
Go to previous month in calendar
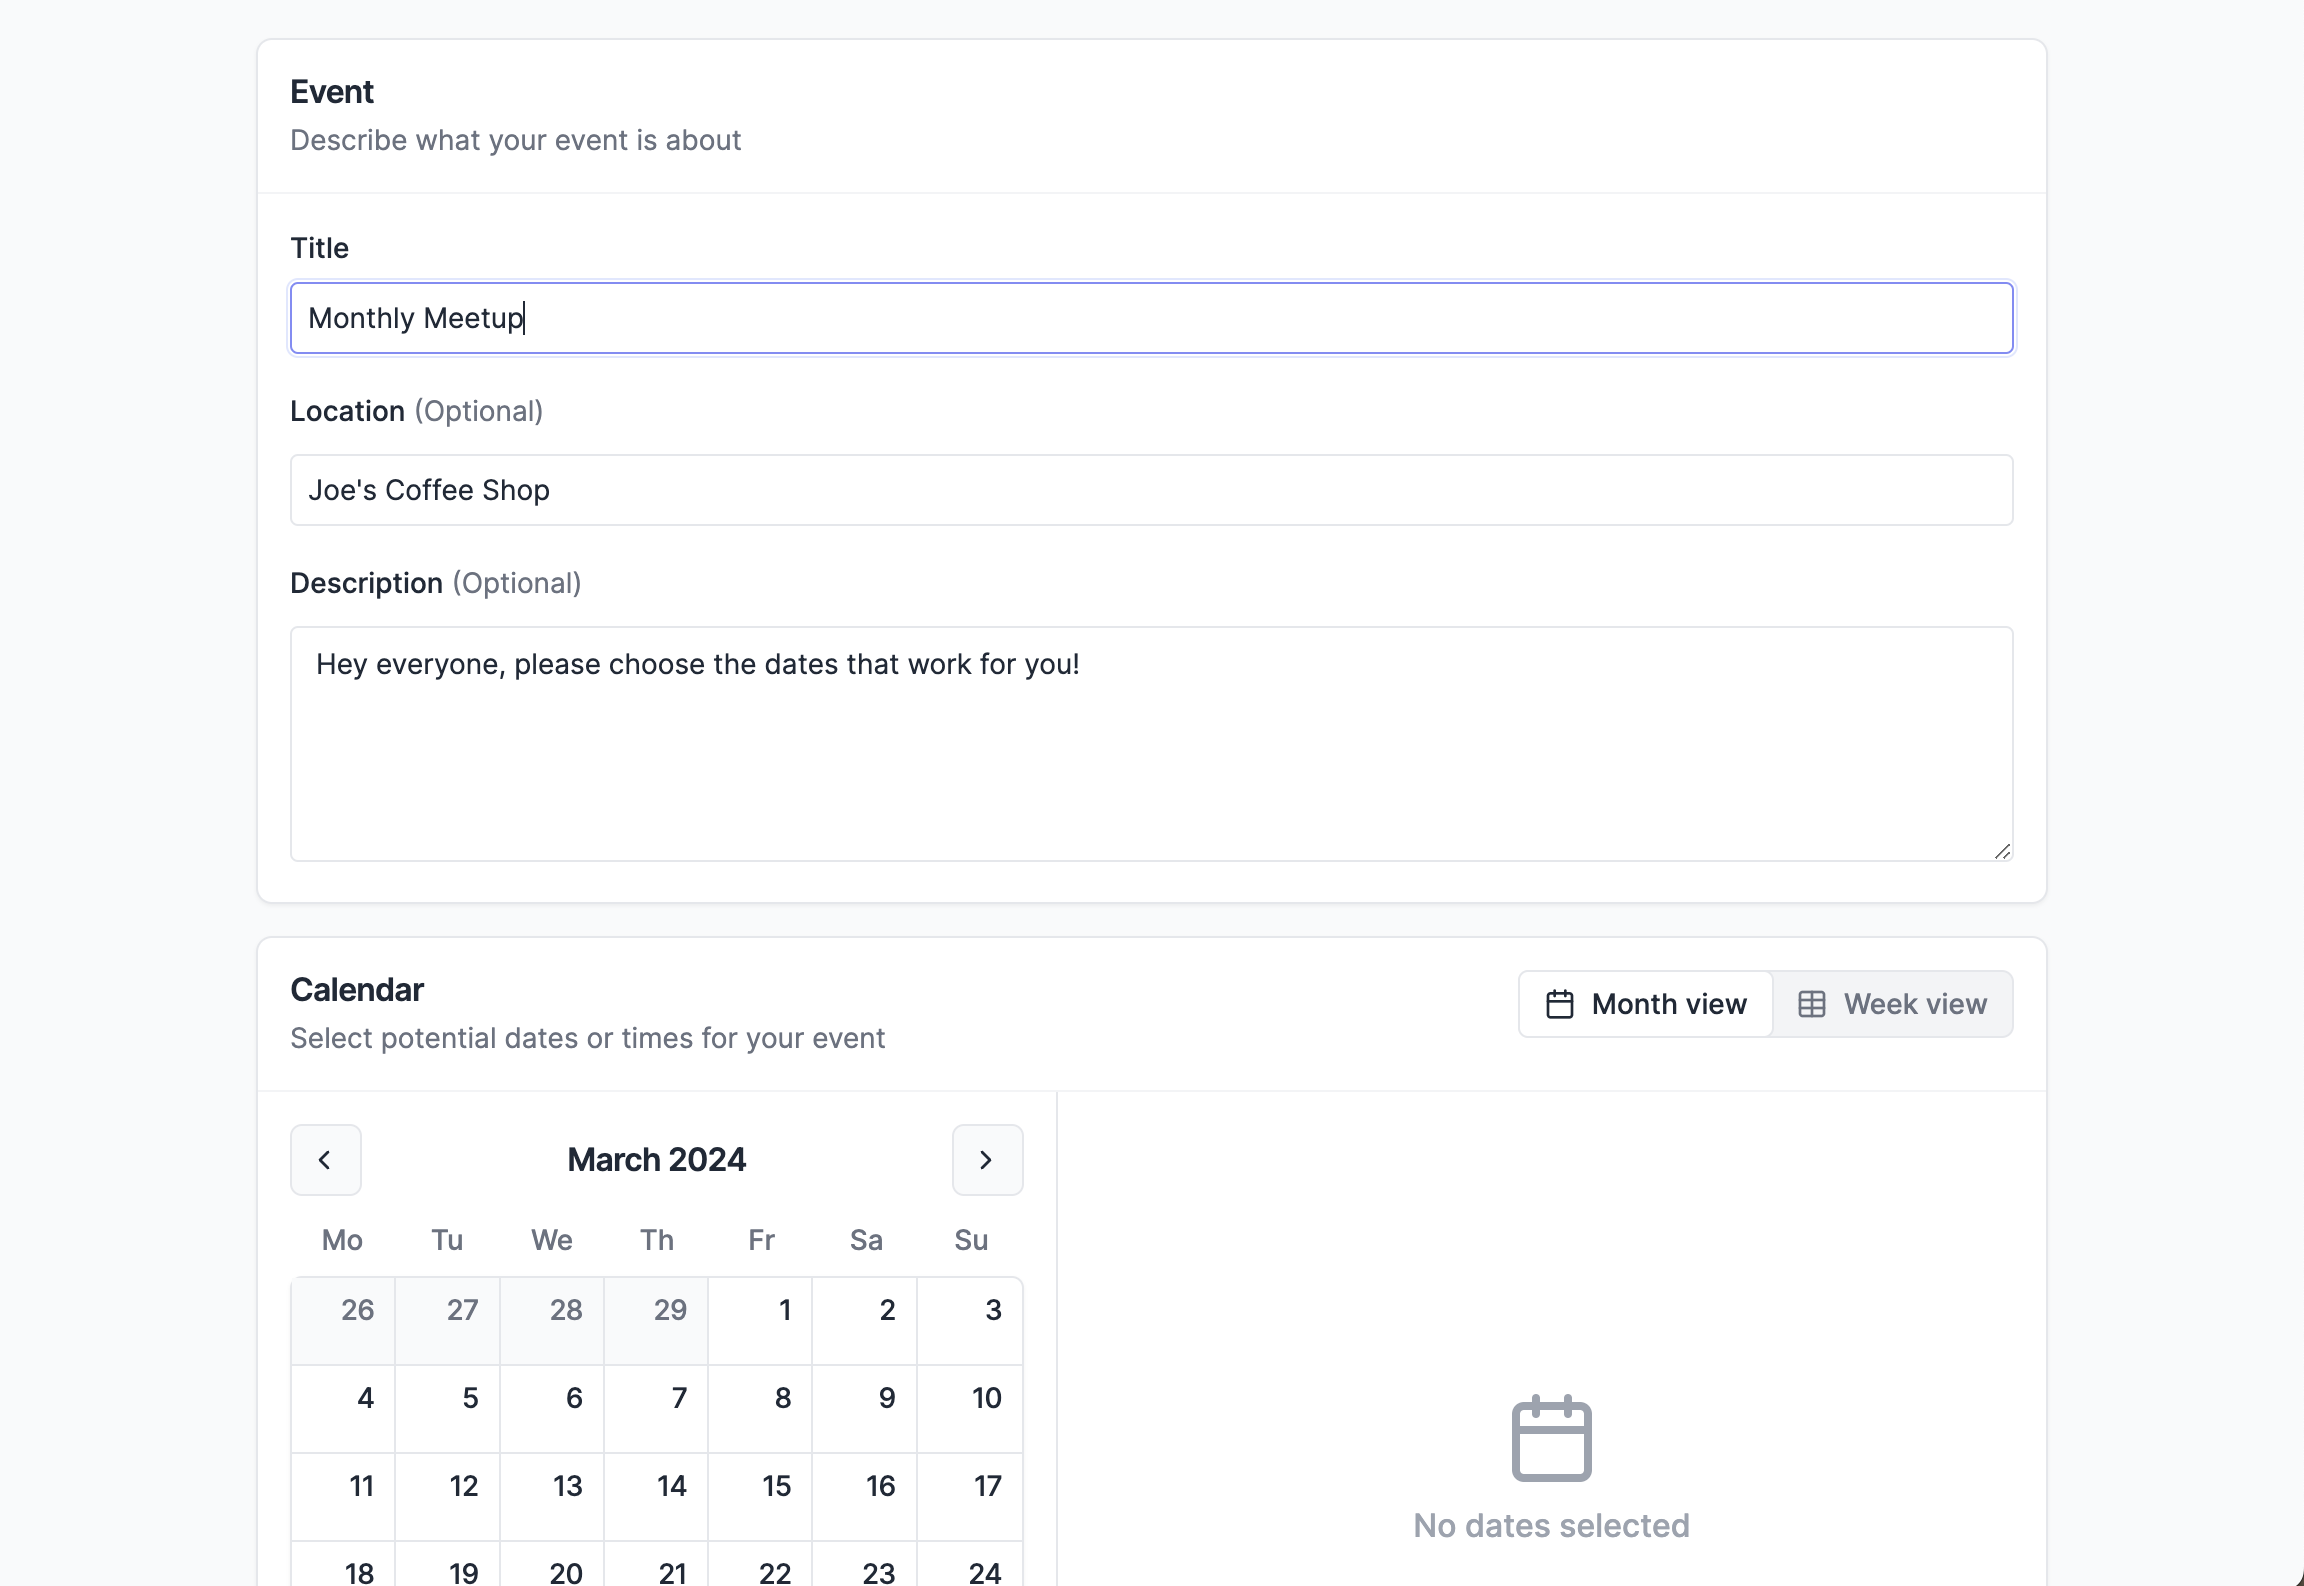pyautogui.click(x=325, y=1160)
